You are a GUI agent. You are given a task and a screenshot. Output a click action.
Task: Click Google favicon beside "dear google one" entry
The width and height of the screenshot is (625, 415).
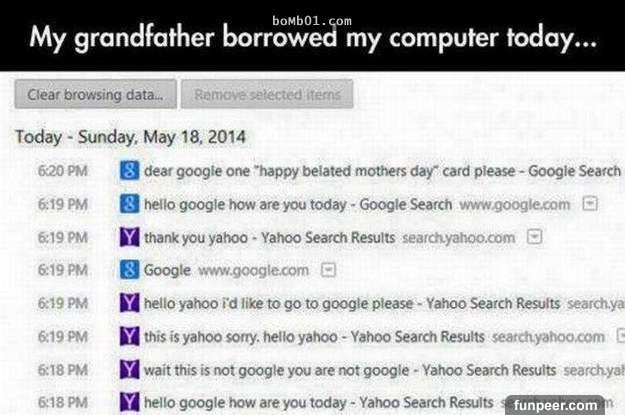coord(128,171)
